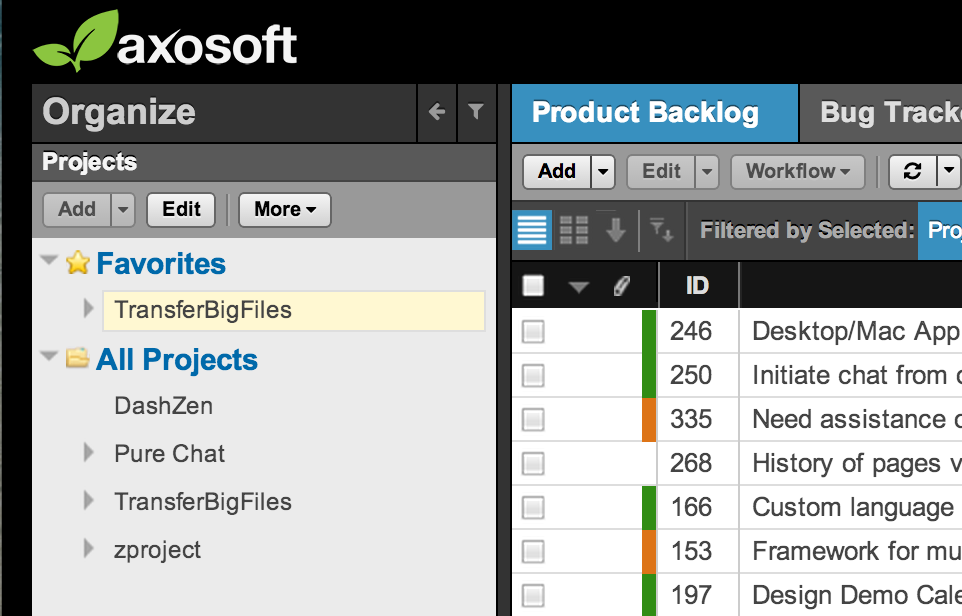Open the filter sort icon in view toolbar
The width and height of the screenshot is (962, 616).
[x=662, y=230]
